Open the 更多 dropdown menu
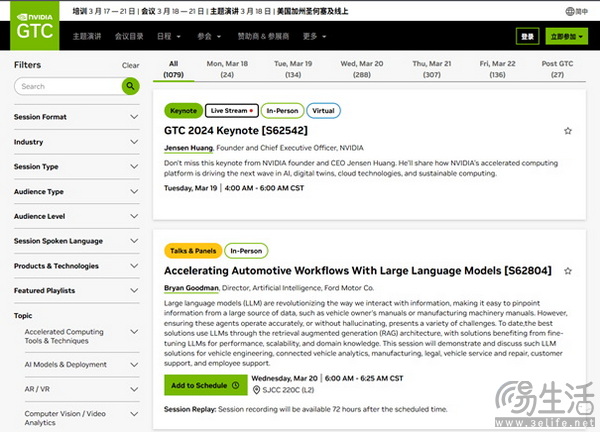 (314, 36)
